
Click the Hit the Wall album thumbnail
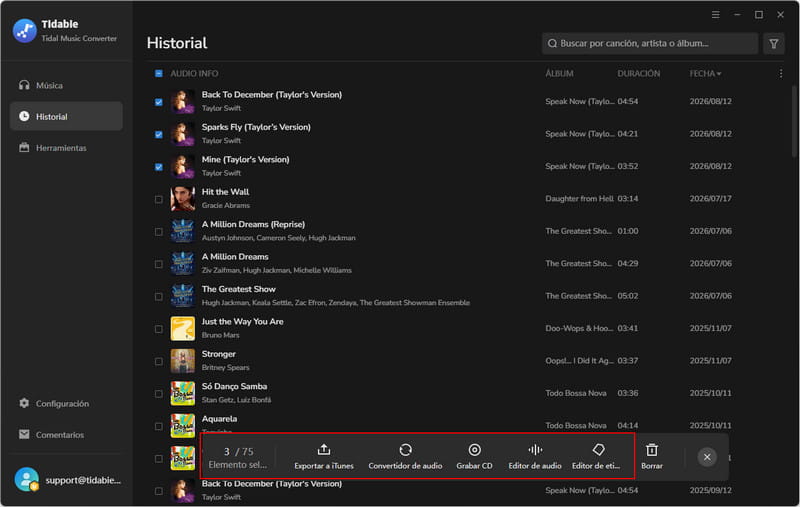[183, 199]
